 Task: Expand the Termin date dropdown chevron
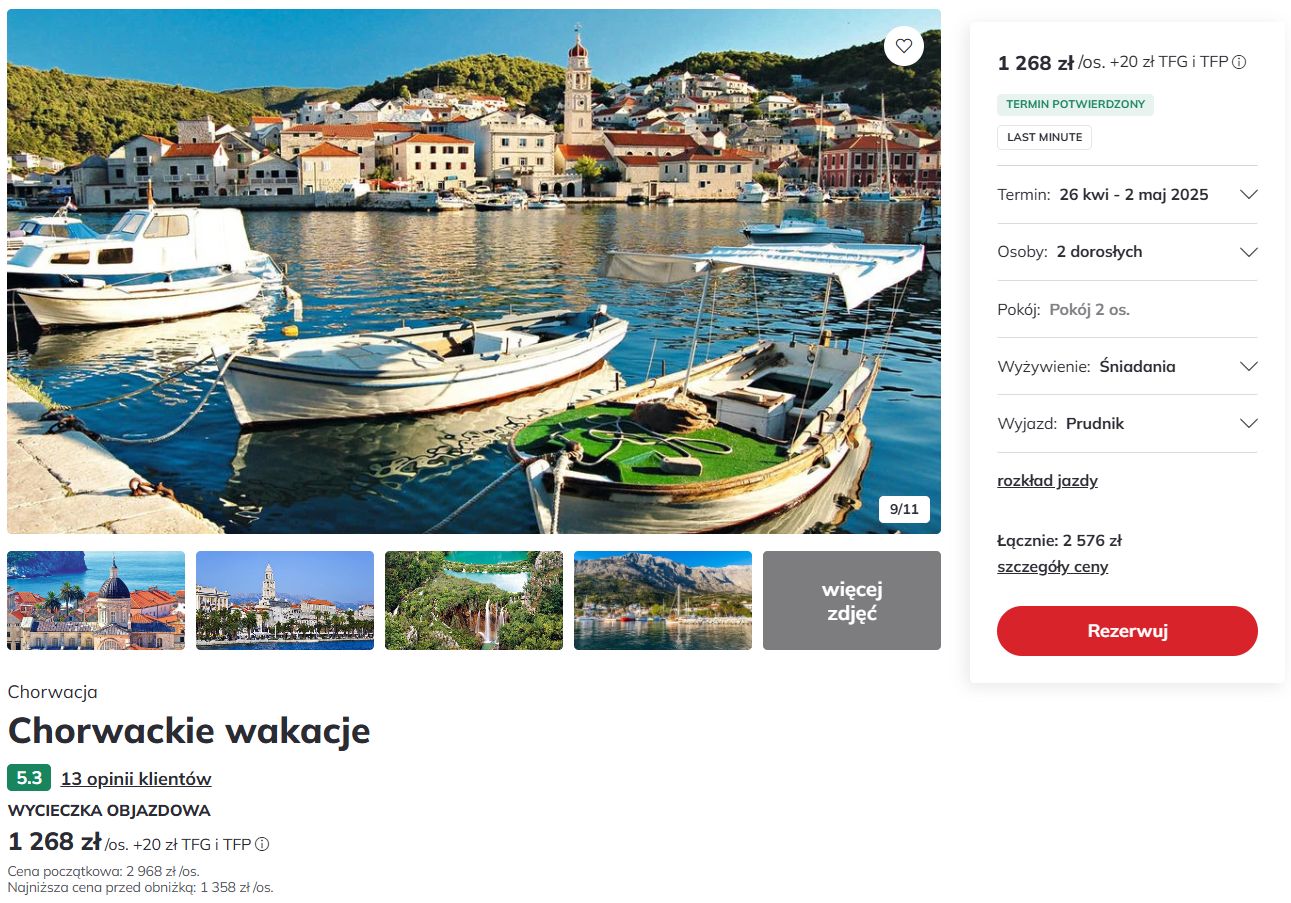[1248, 194]
